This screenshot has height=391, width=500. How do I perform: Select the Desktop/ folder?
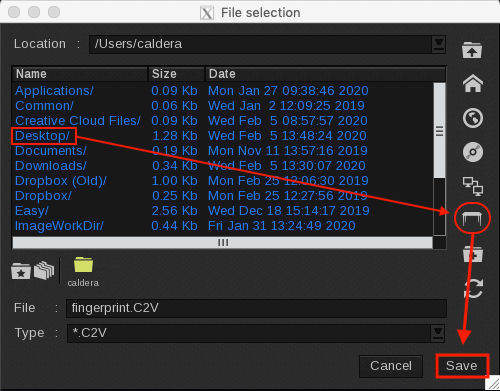coord(42,136)
